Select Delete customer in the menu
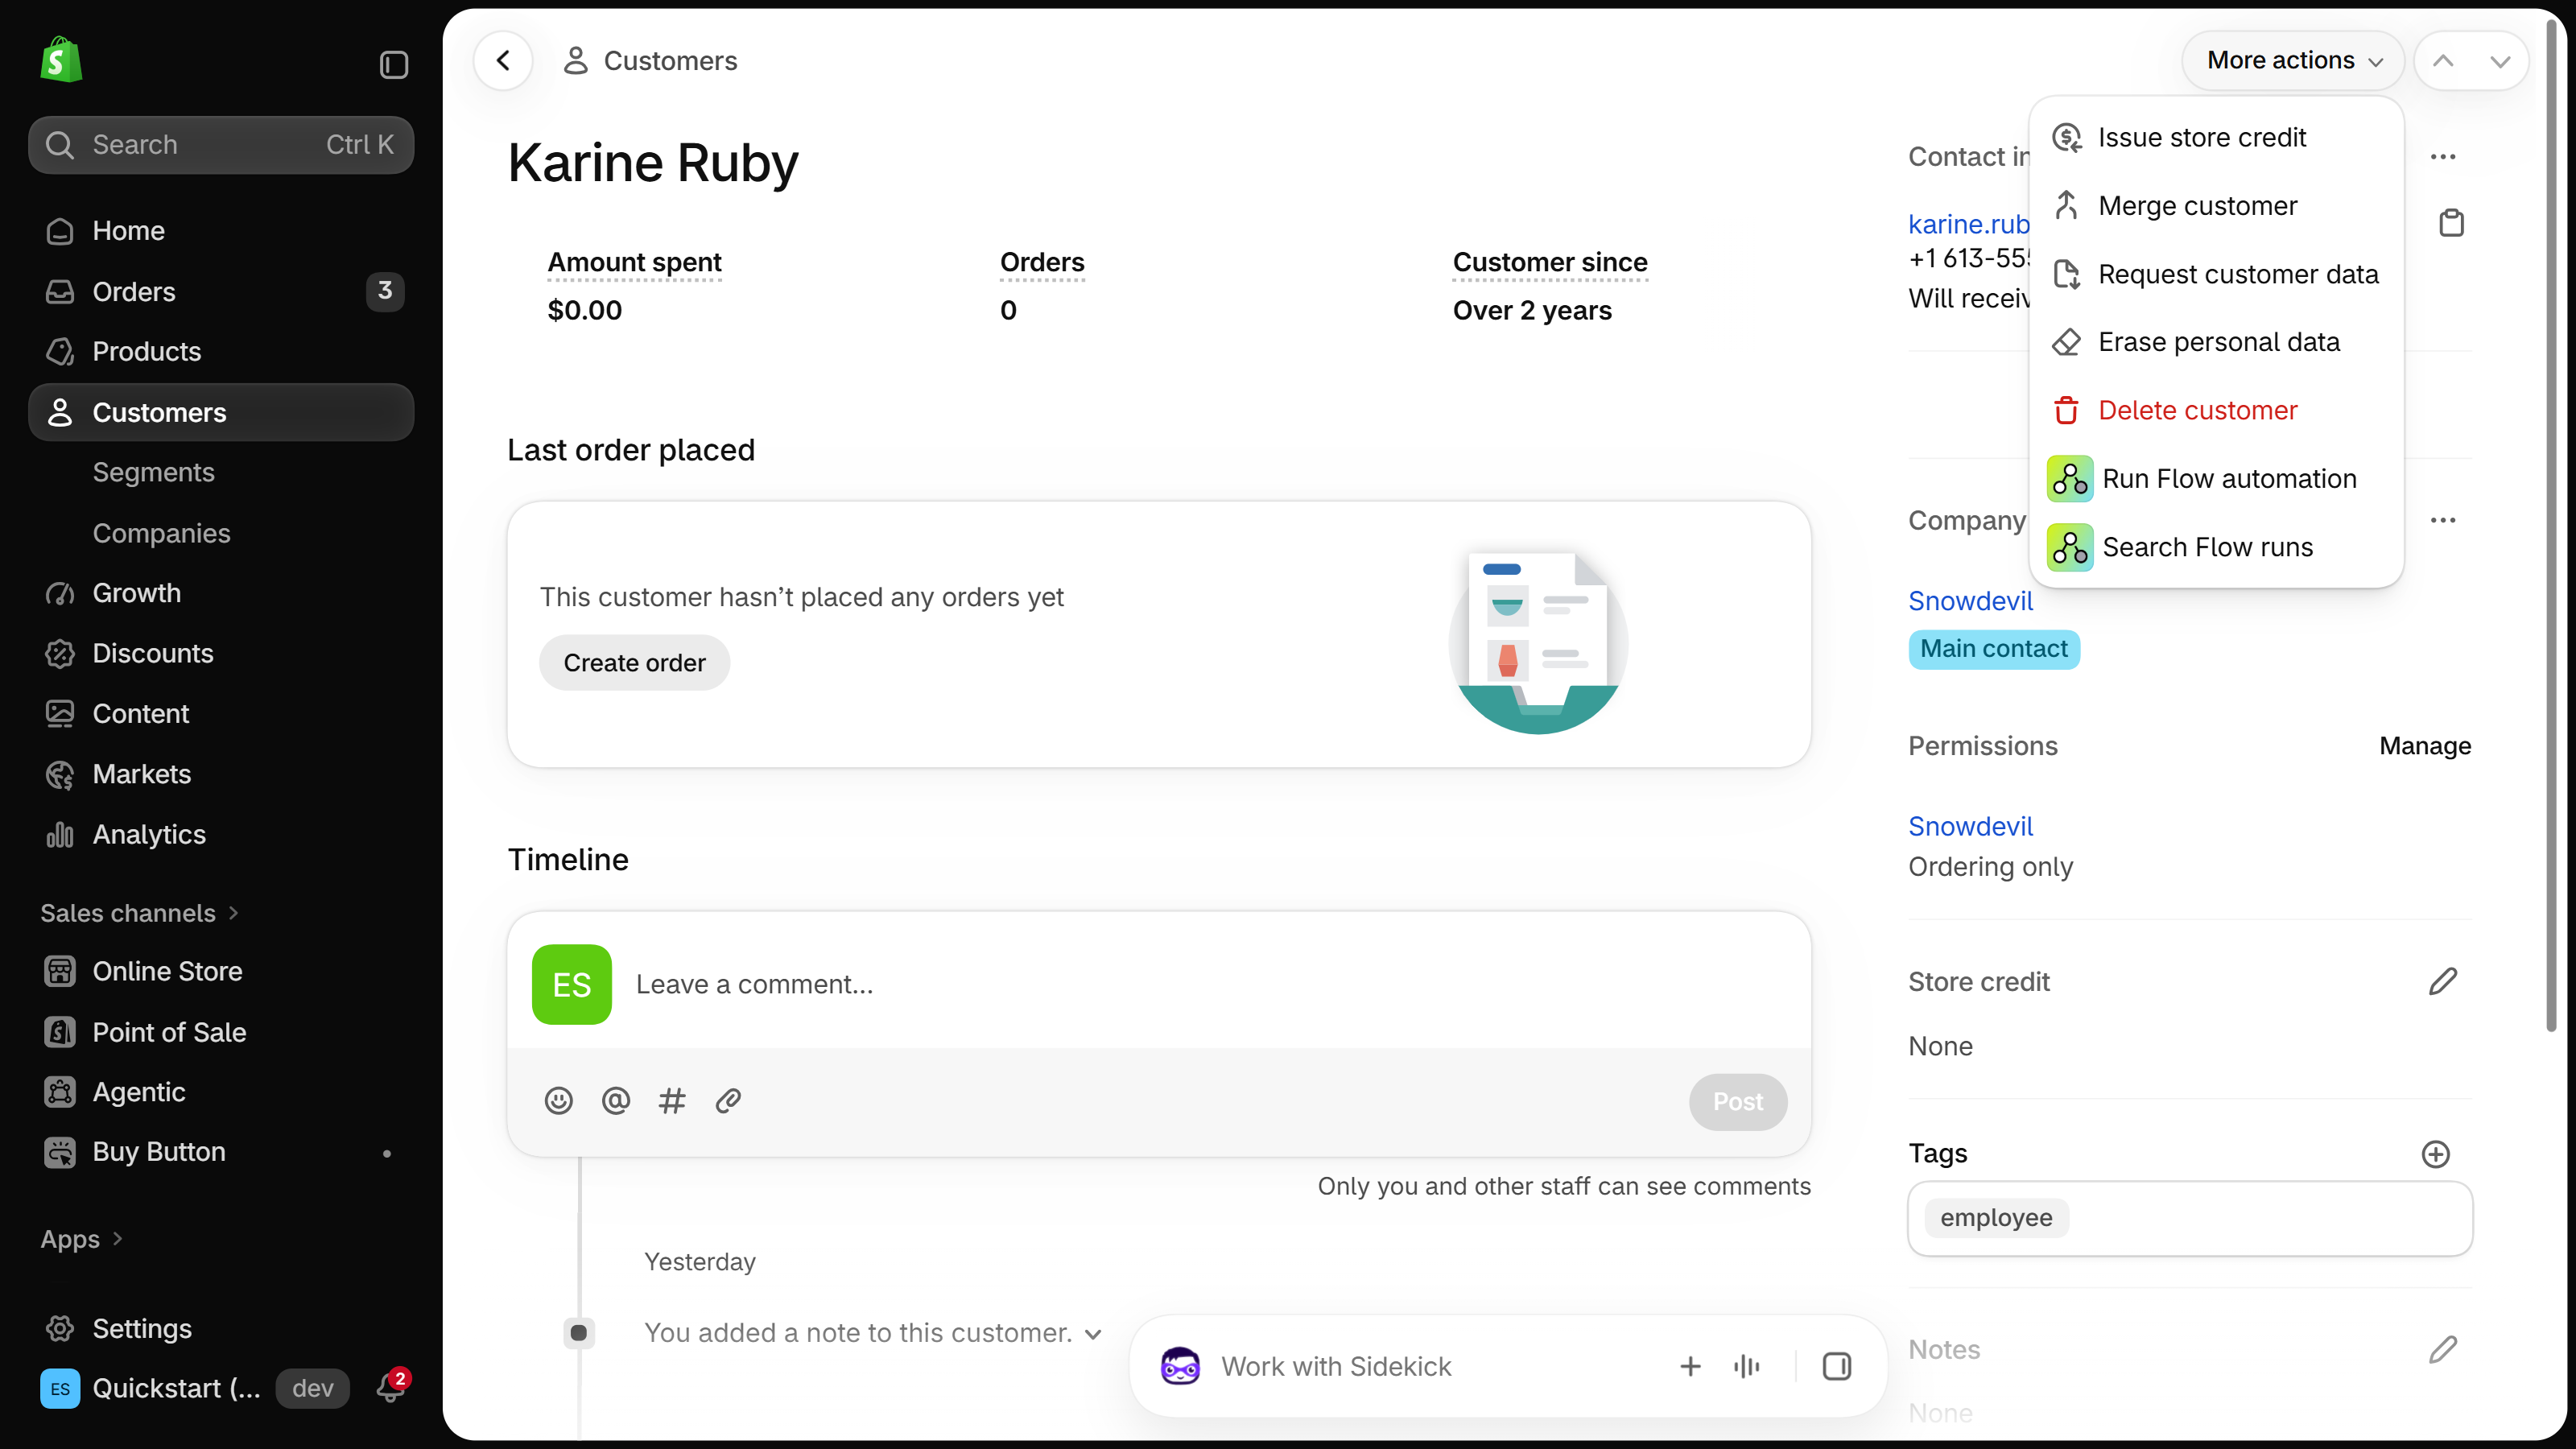Viewport: 2576px width, 1449px height. click(x=2216, y=410)
